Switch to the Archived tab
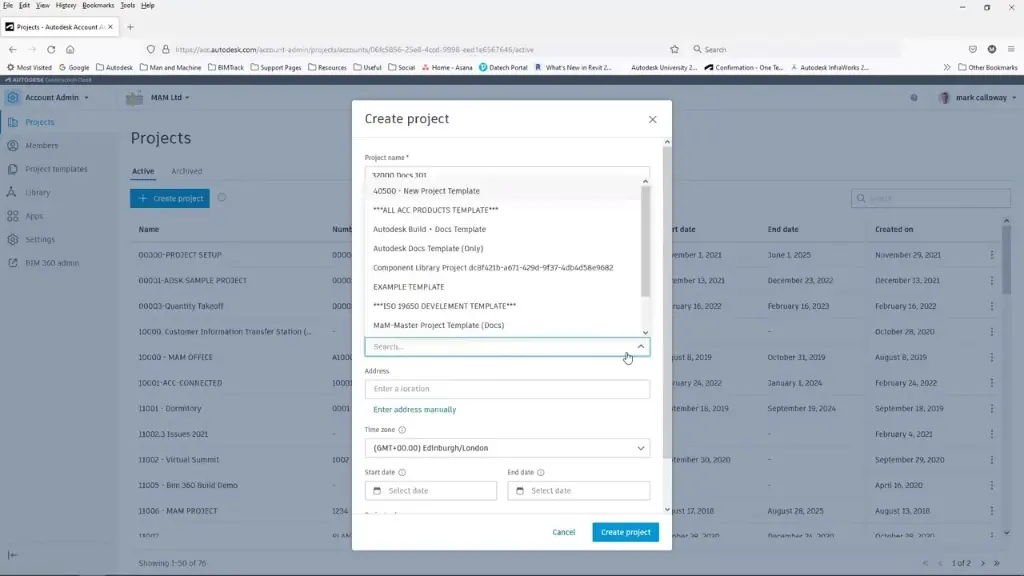The image size is (1024, 576). coord(186,171)
